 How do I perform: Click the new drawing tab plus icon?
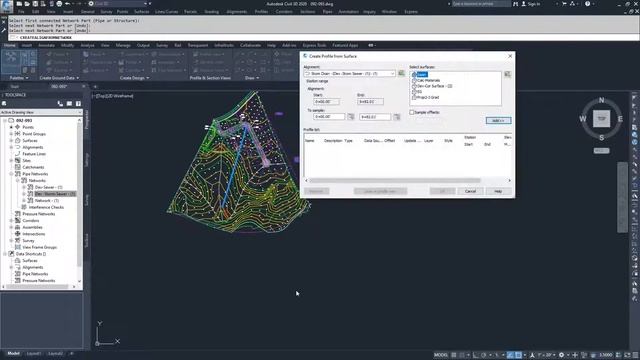[x=95, y=87]
